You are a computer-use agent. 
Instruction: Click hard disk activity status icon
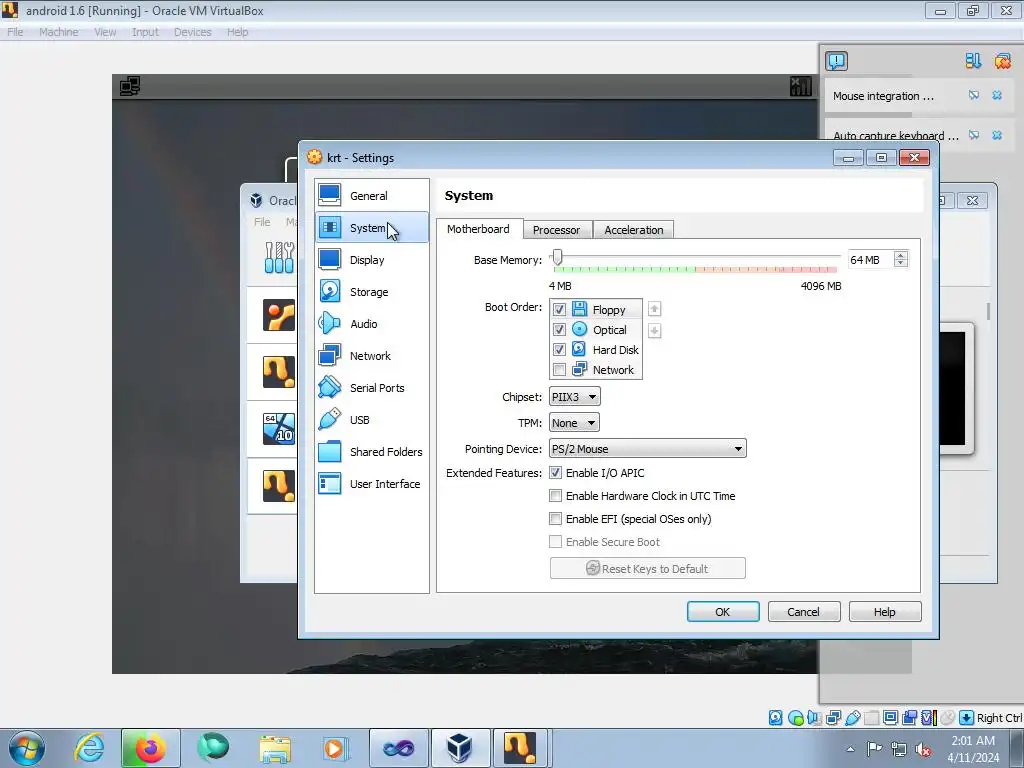775,718
